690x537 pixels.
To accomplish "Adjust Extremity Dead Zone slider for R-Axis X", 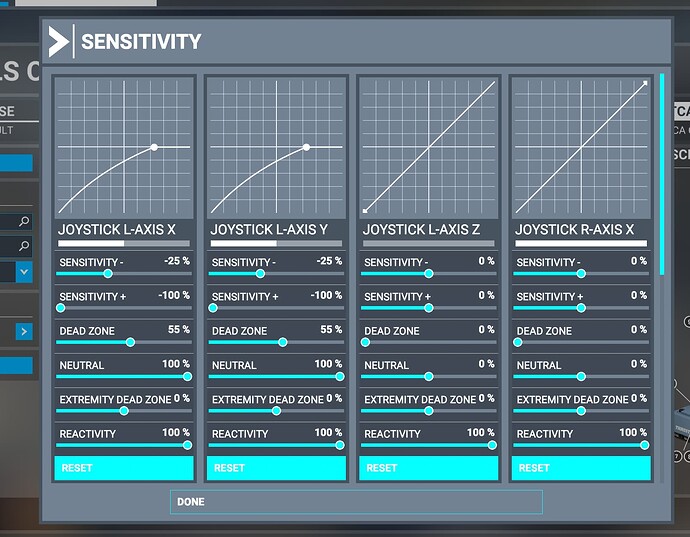I will point(581,411).
